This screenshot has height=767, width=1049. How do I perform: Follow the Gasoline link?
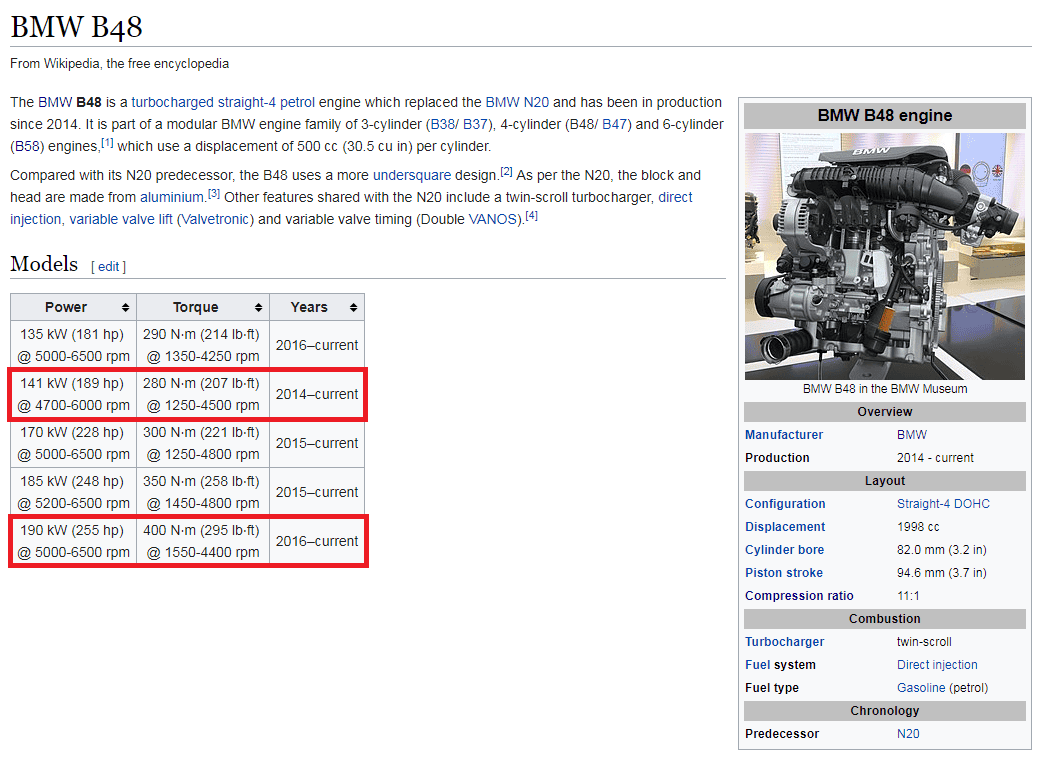(x=921, y=688)
